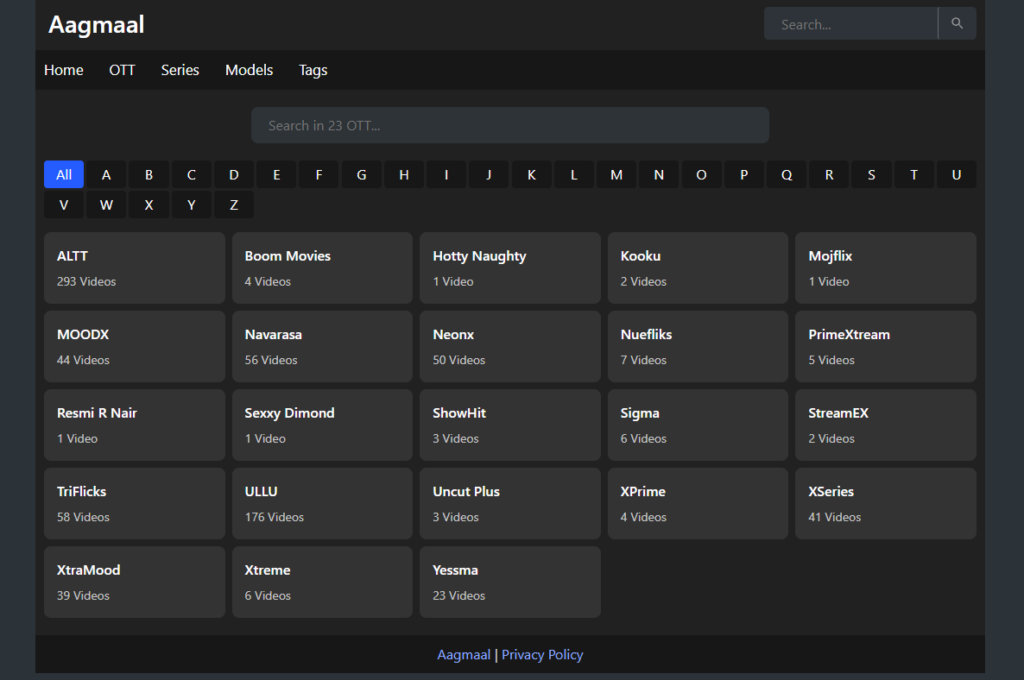Open the MOODX card

135,346
